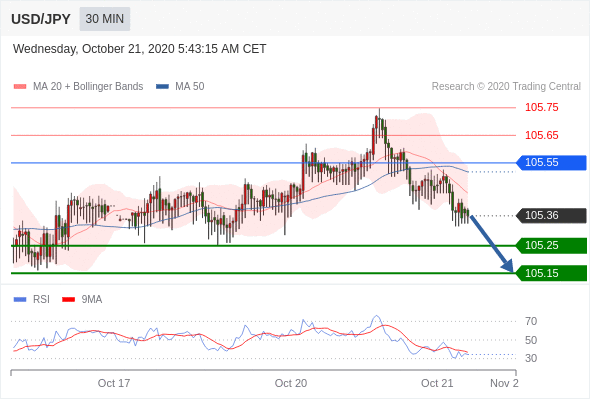Click the USD/JPY pair title

coord(41,19)
